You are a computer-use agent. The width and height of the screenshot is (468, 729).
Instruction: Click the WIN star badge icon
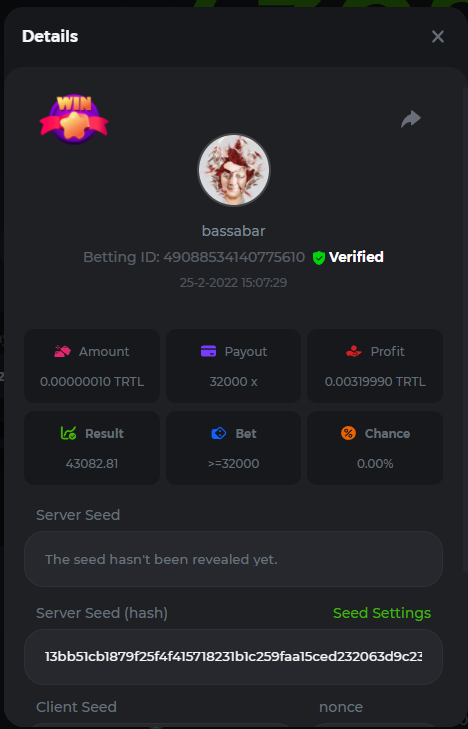point(74,119)
